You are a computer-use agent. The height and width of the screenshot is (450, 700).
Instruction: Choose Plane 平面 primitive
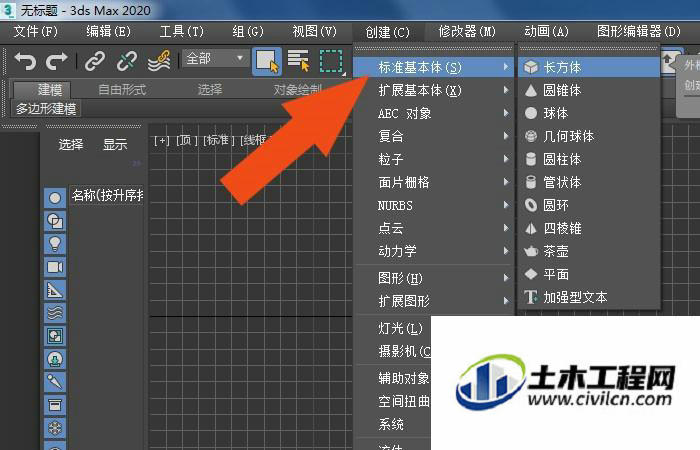[589, 274]
